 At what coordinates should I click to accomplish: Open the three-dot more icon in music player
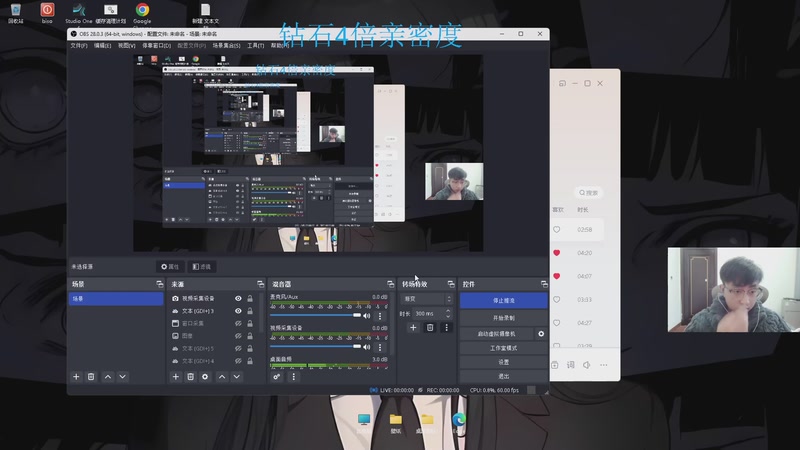point(604,365)
